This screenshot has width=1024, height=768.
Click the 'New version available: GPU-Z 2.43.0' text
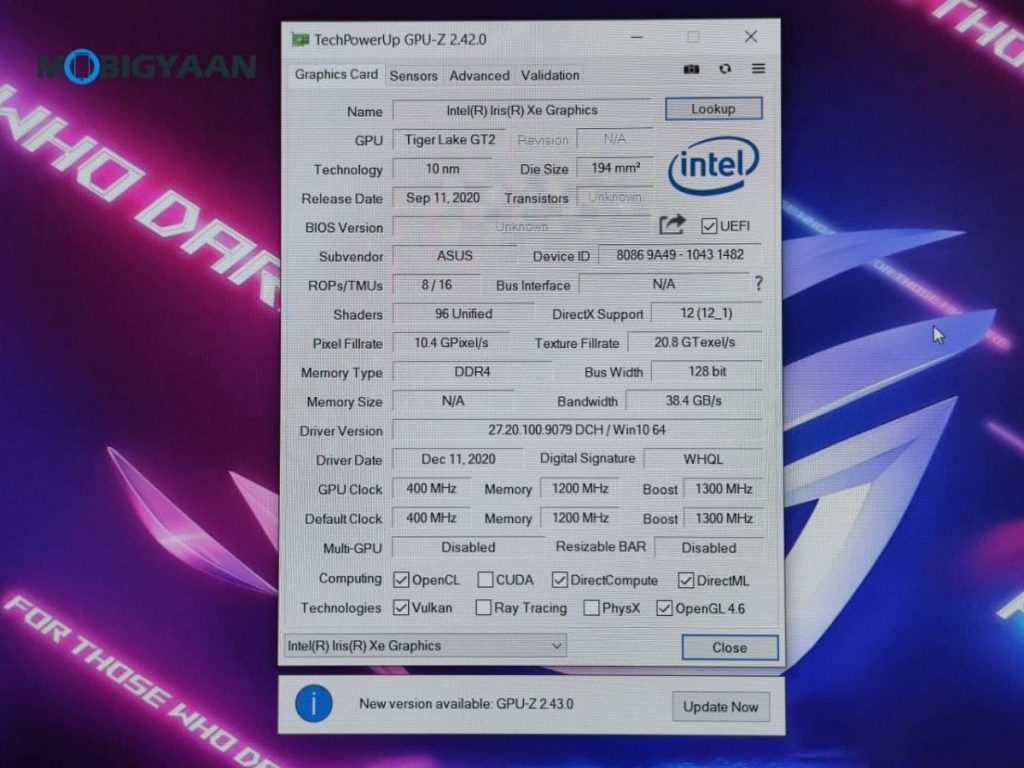click(x=466, y=704)
